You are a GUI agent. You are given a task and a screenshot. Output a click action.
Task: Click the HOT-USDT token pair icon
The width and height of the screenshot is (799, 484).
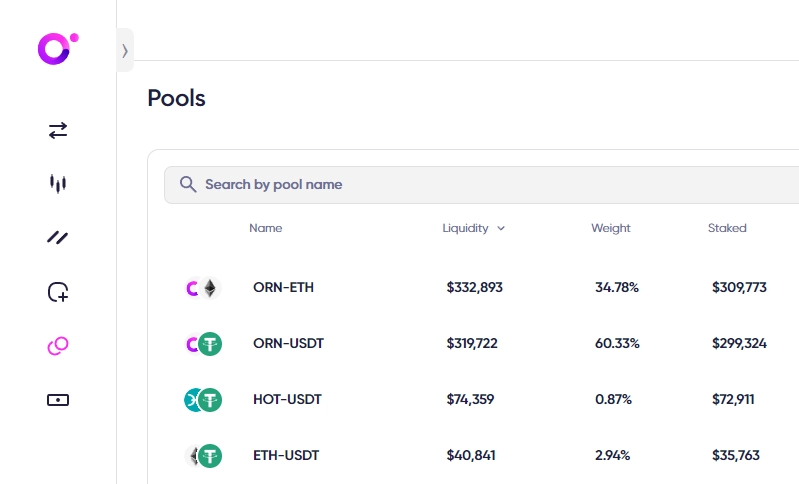(203, 400)
